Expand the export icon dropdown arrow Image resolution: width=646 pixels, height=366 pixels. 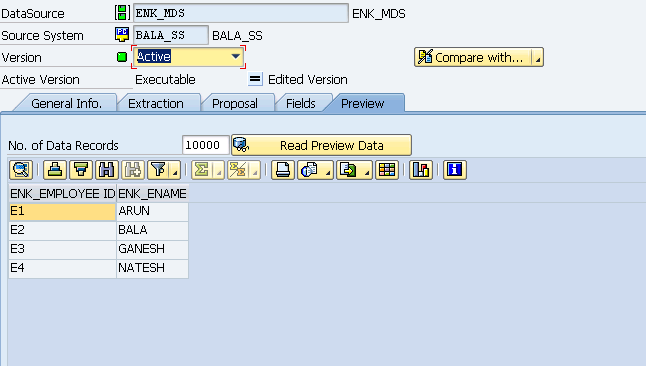pos(366,170)
